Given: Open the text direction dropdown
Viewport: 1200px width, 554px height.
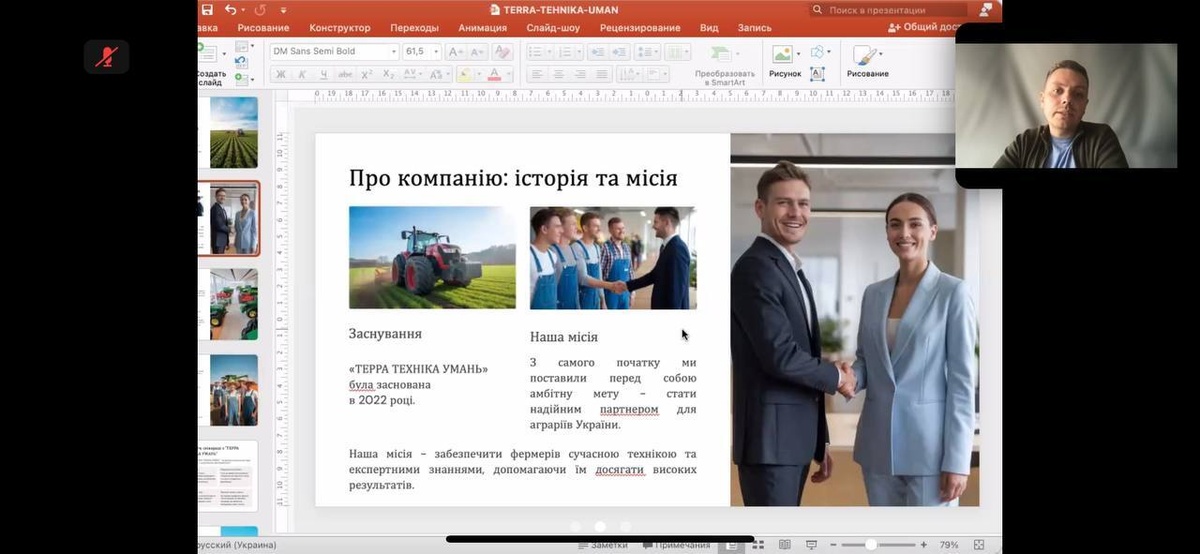Looking at the screenshot, I should (628, 75).
